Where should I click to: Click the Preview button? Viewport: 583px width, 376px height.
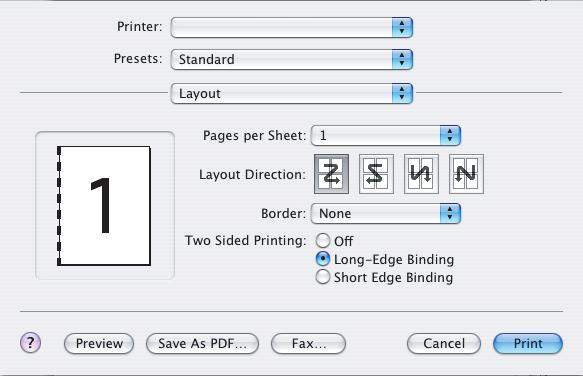(x=99, y=343)
